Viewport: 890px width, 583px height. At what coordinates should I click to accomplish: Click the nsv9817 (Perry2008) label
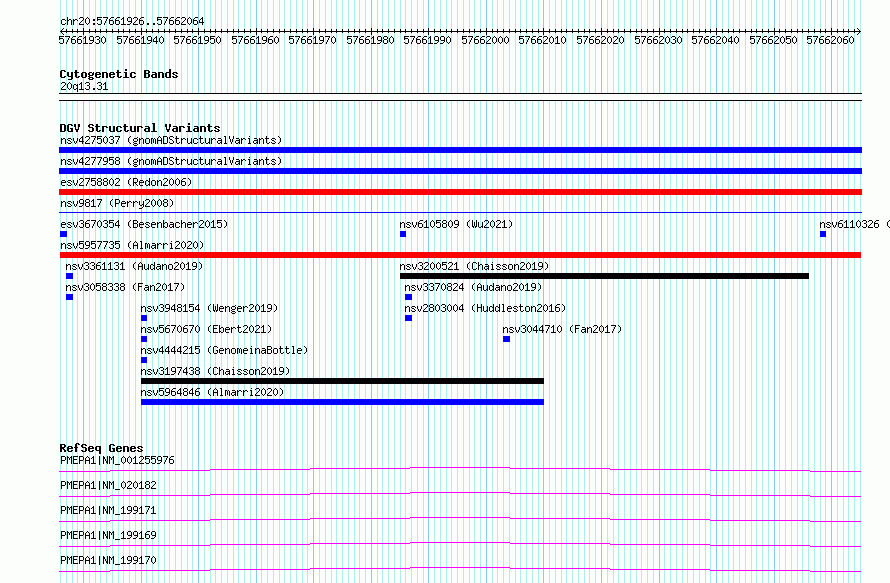(x=117, y=203)
